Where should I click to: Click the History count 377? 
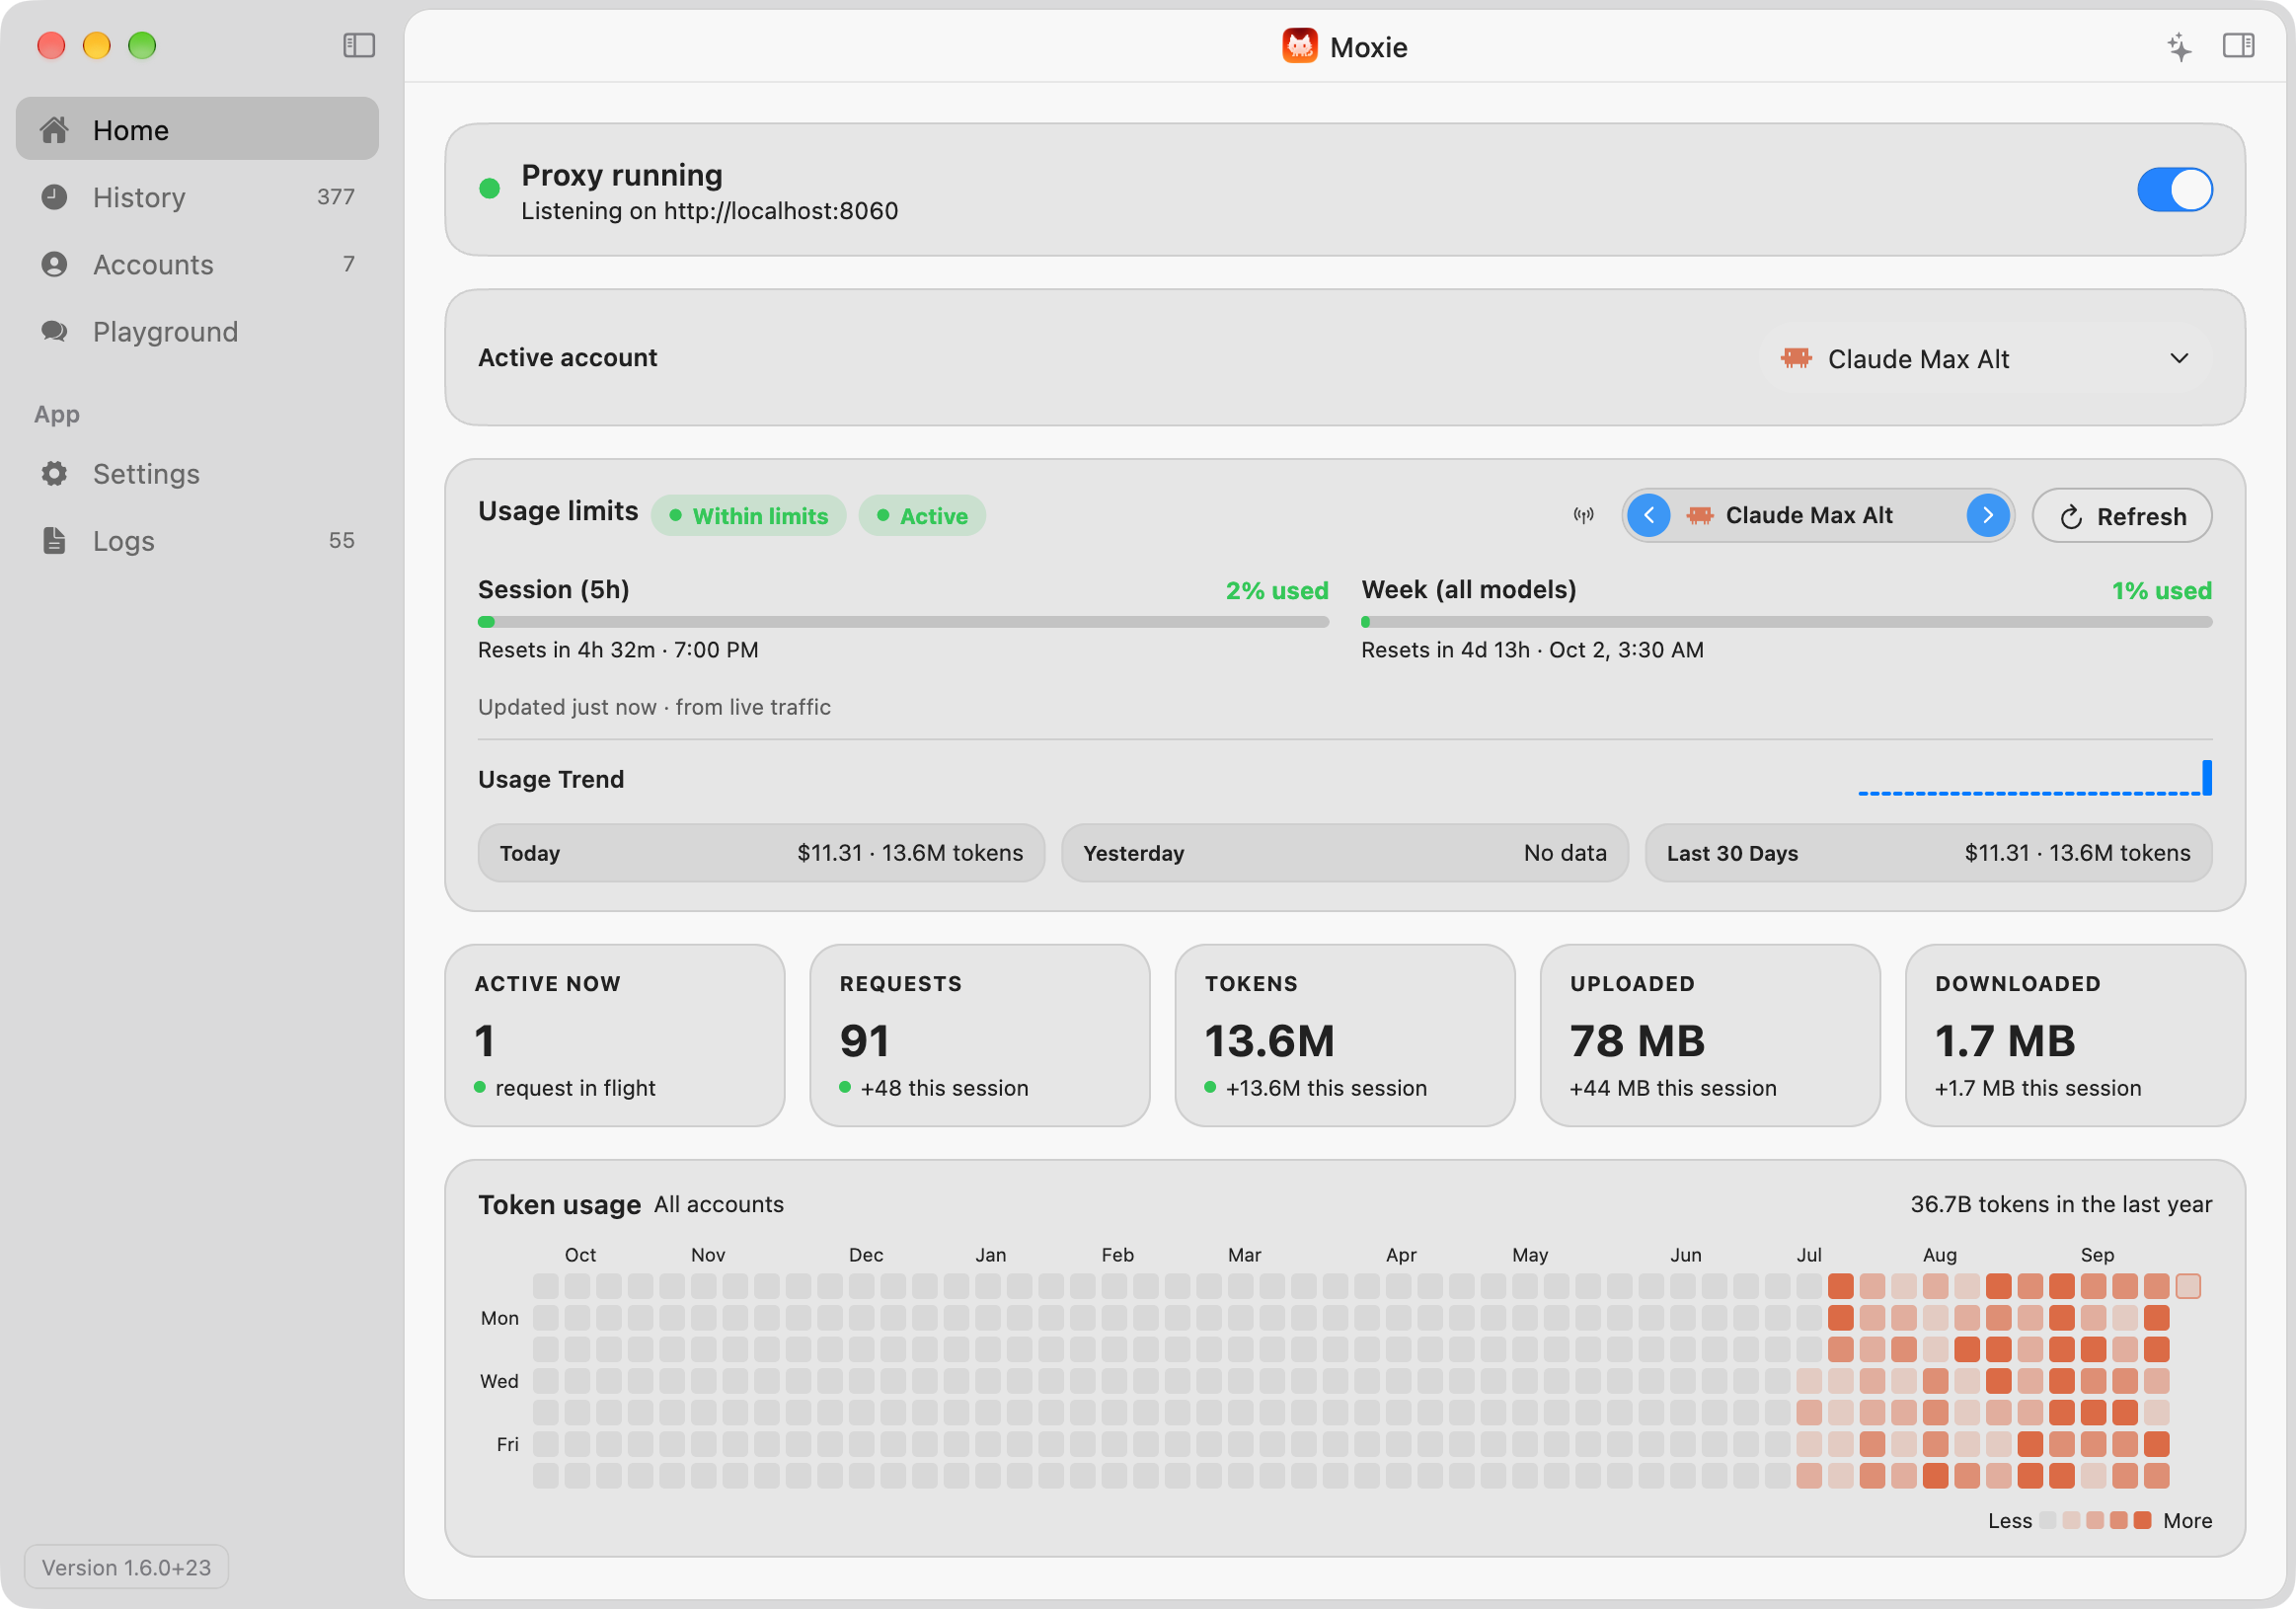[335, 197]
